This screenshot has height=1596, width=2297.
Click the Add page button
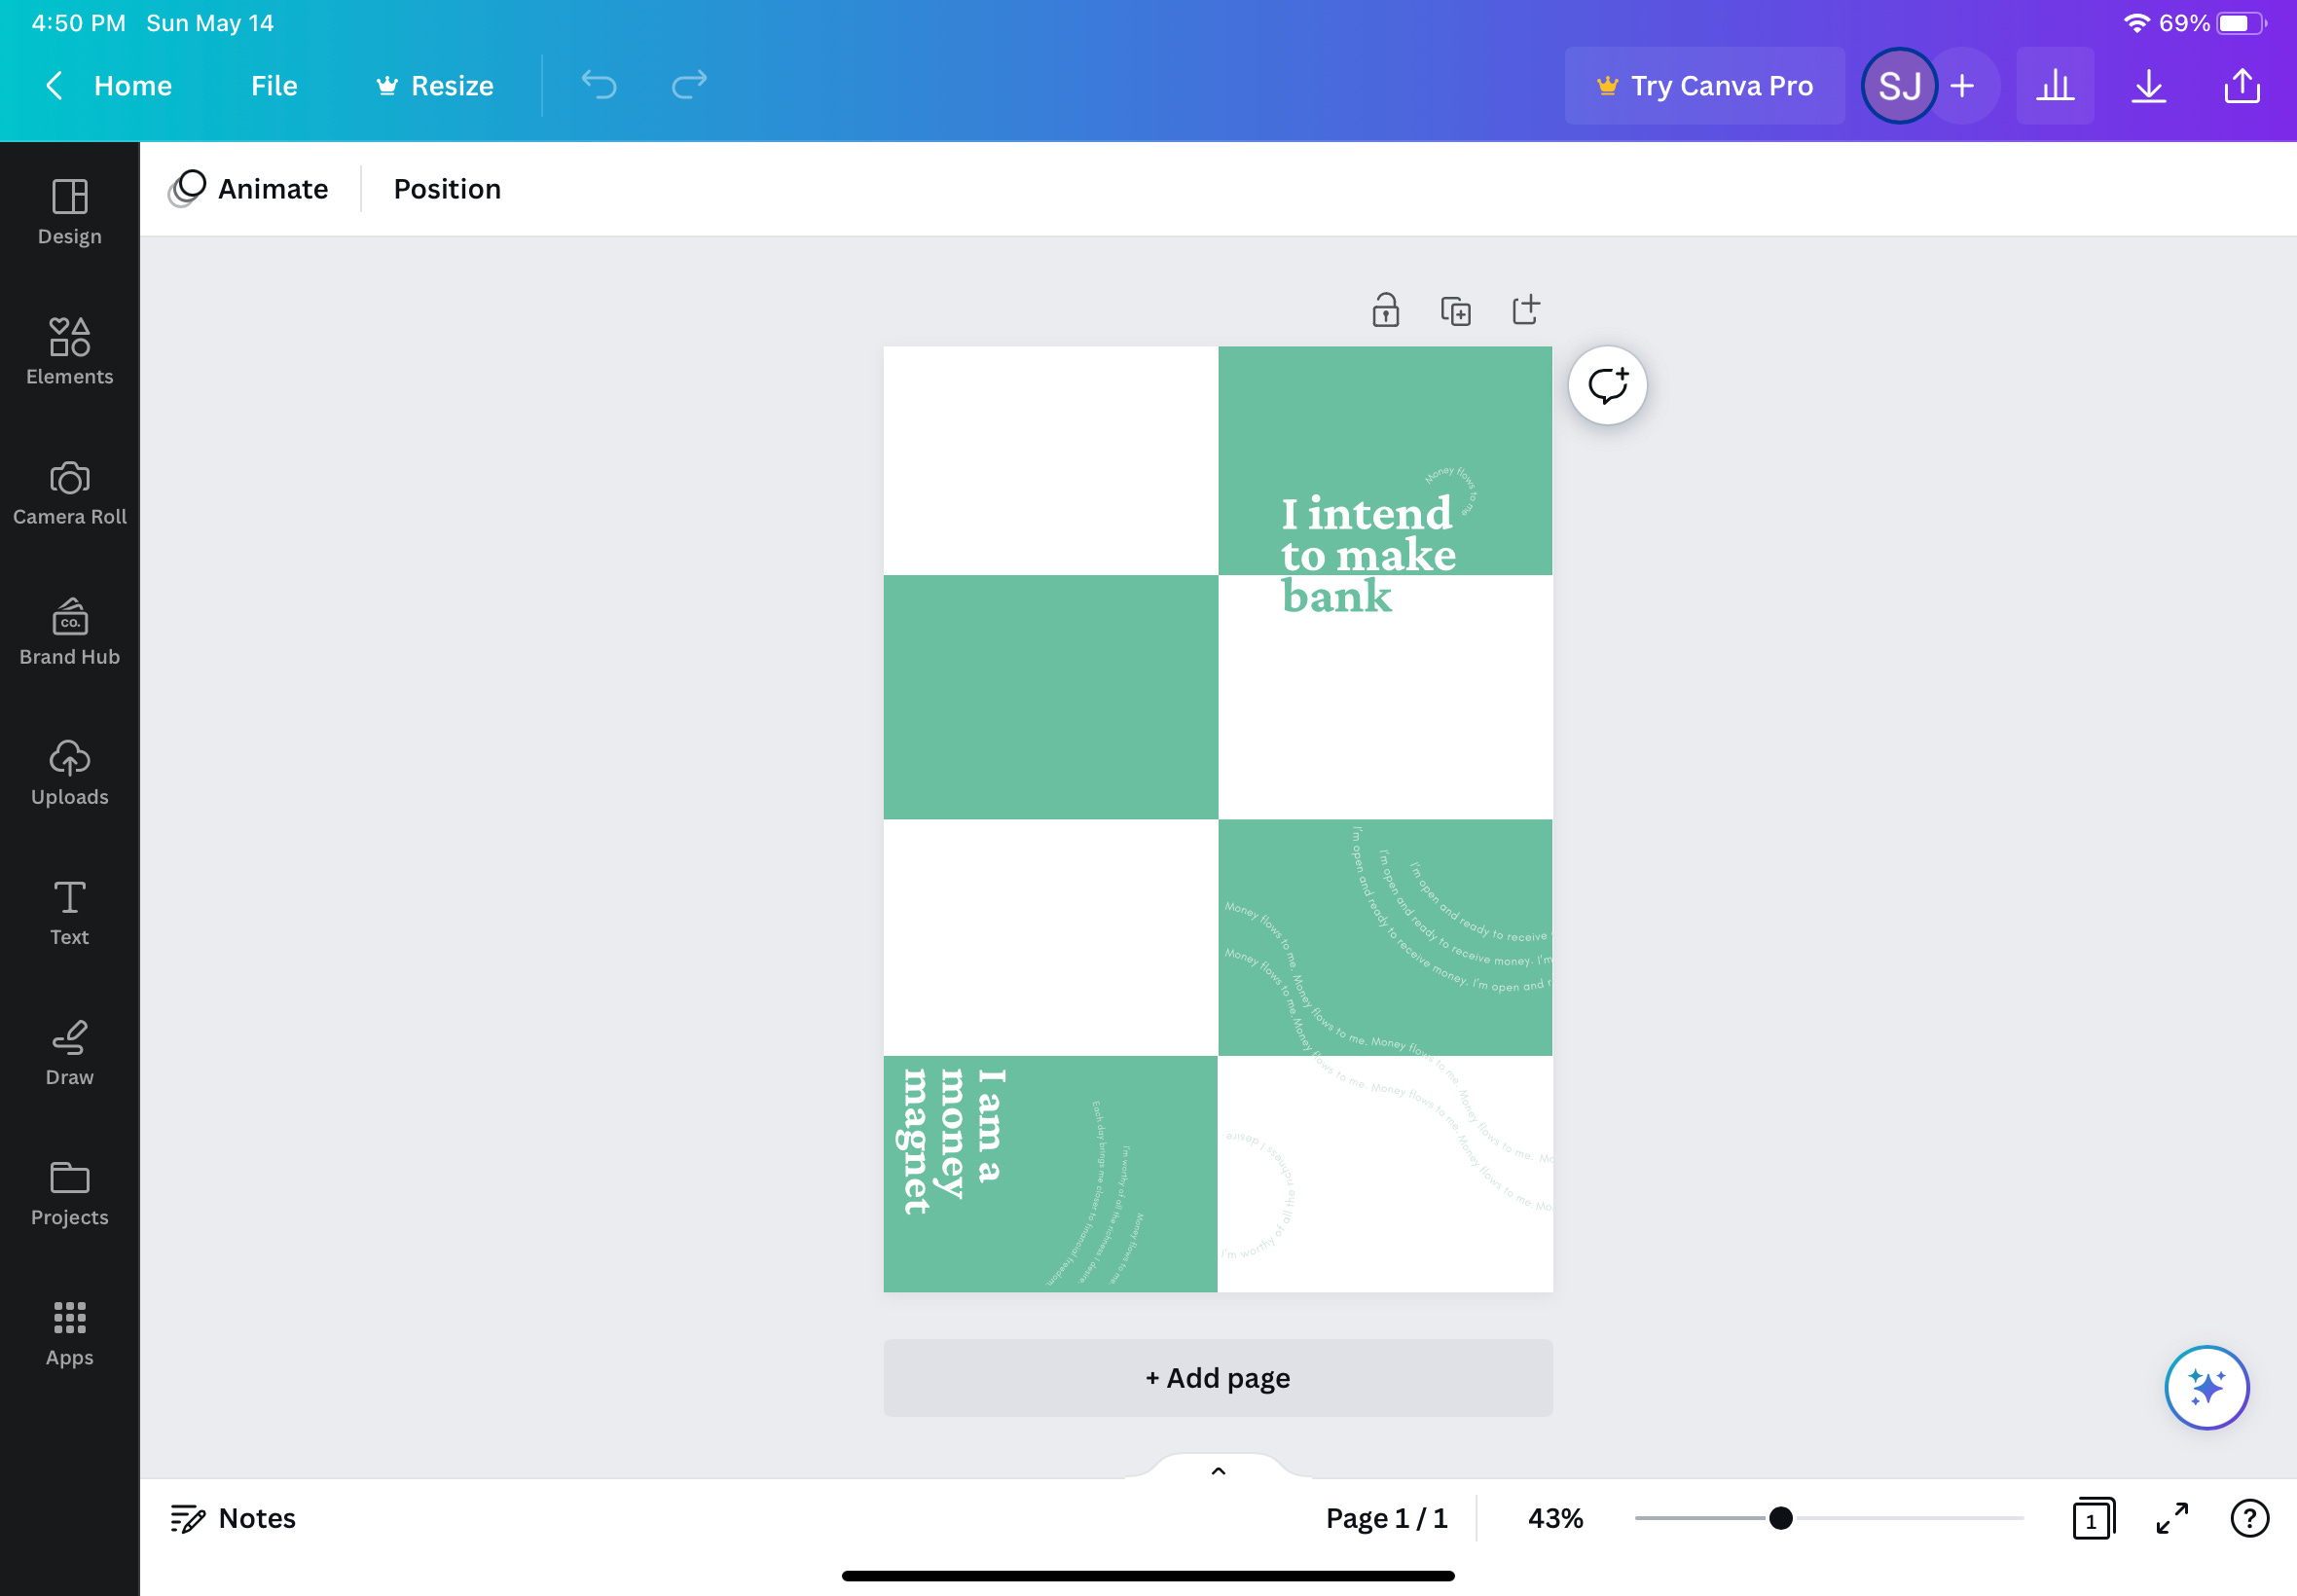point(1218,1377)
